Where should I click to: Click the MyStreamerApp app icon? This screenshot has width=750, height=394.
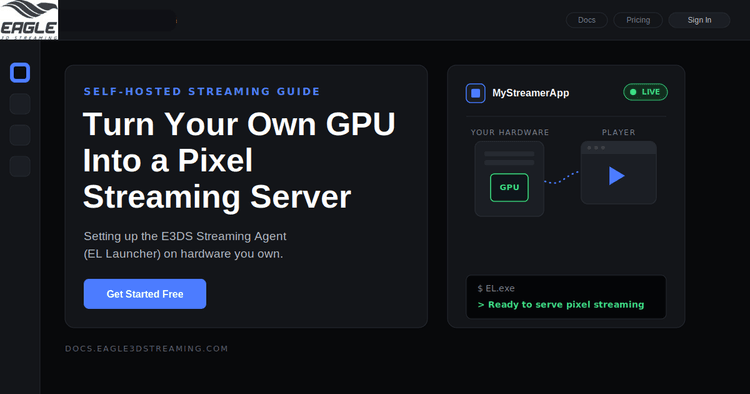[475, 93]
